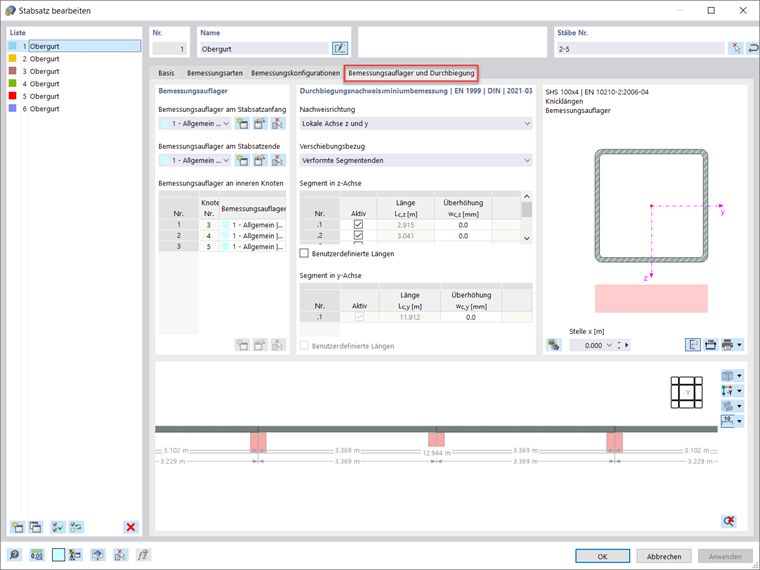This screenshot has width=760, height=570.
Task: Click the stepper arrows next to Stelle x
Action: coord(619,345)
